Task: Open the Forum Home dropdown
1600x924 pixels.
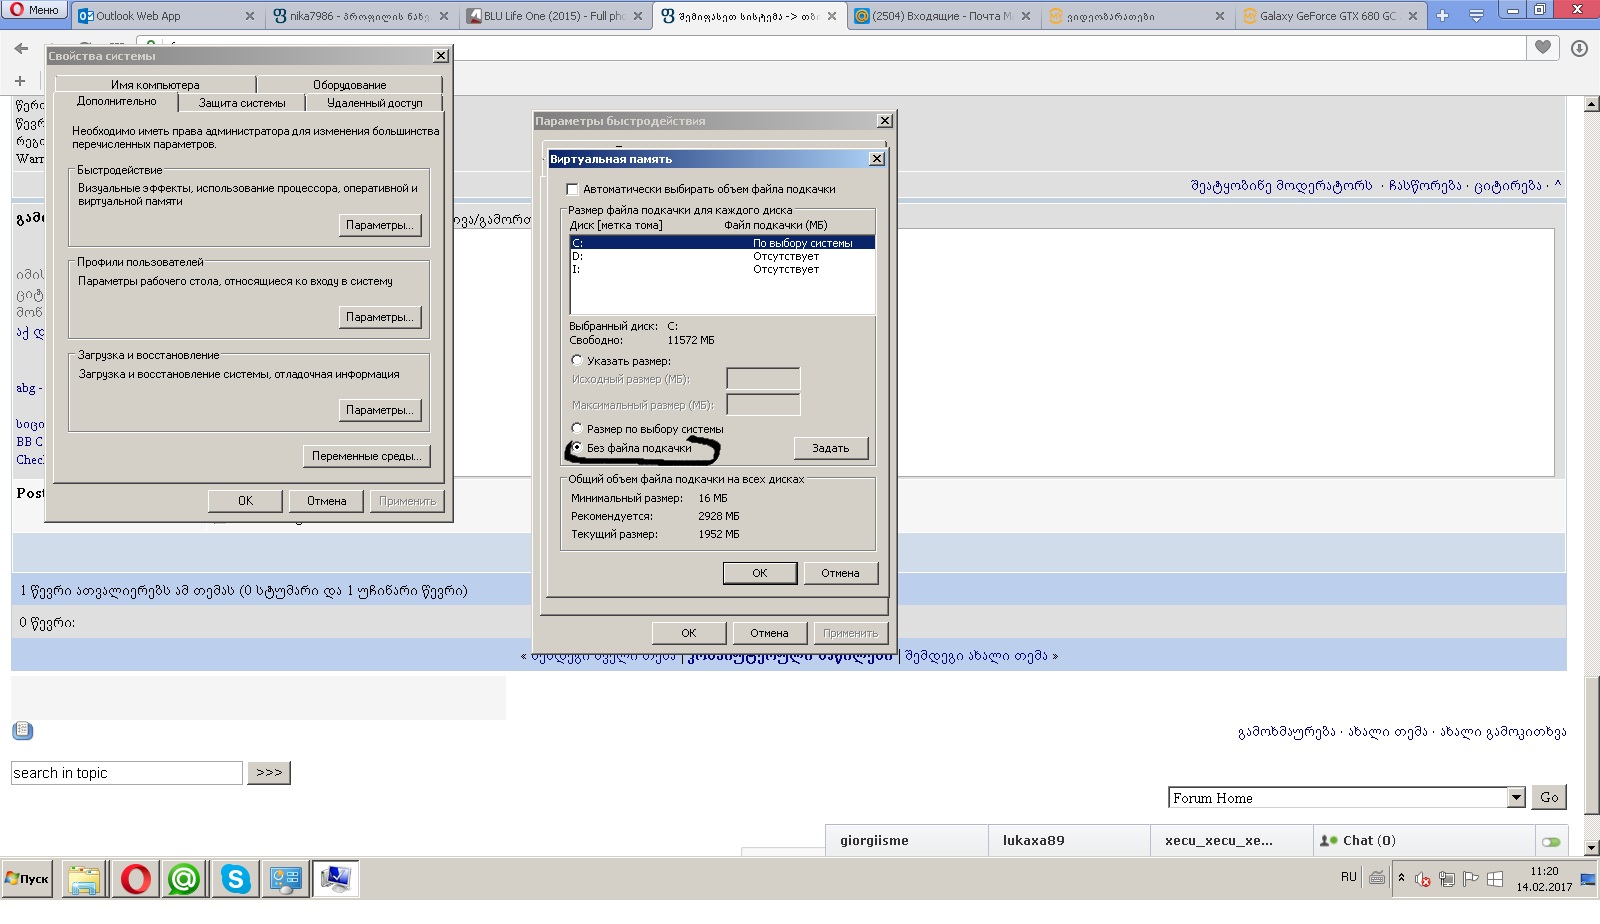Action: [x=1347, y=798]
